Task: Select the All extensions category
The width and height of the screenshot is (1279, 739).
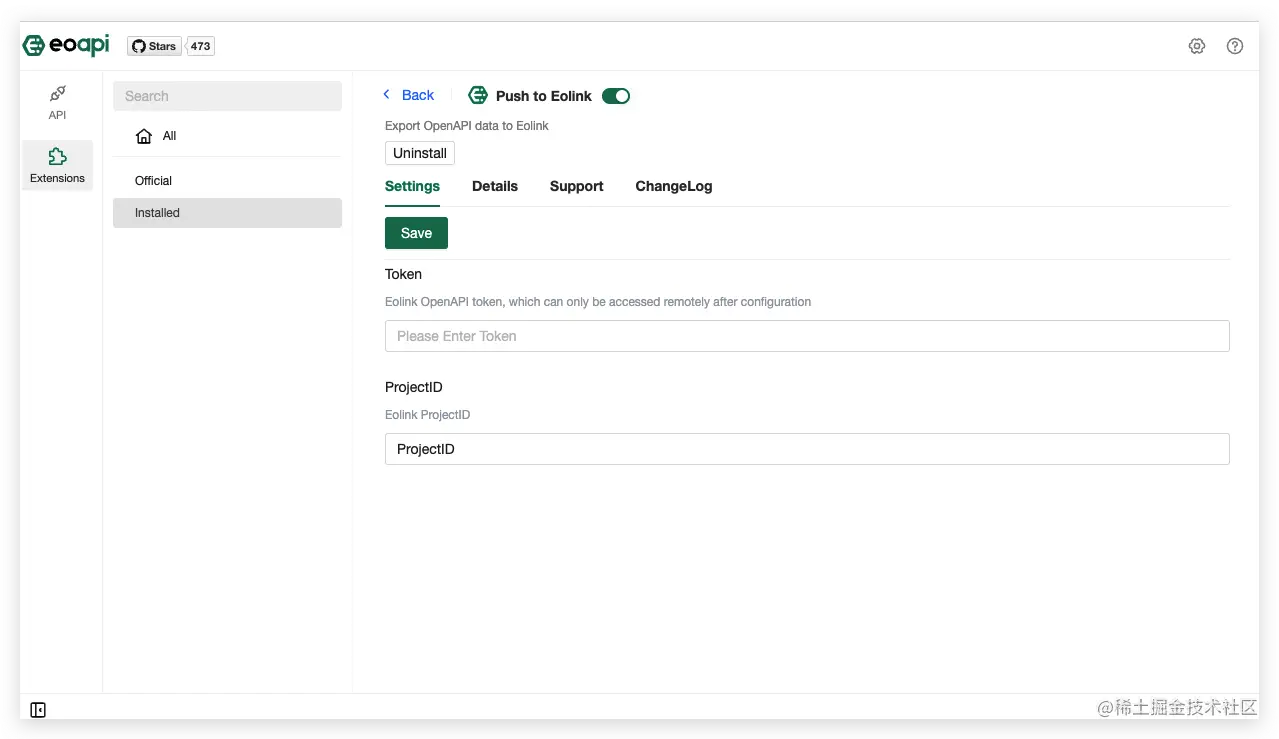Action: coord(227,136)
